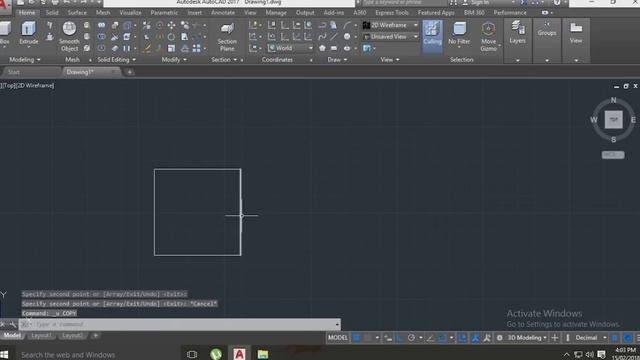Select the Extrude tool

(x=29, y=33)
